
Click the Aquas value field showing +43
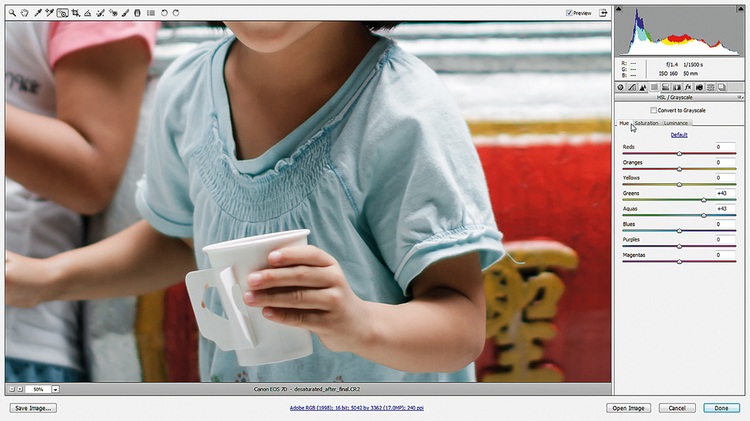click(x=725, y=209)
